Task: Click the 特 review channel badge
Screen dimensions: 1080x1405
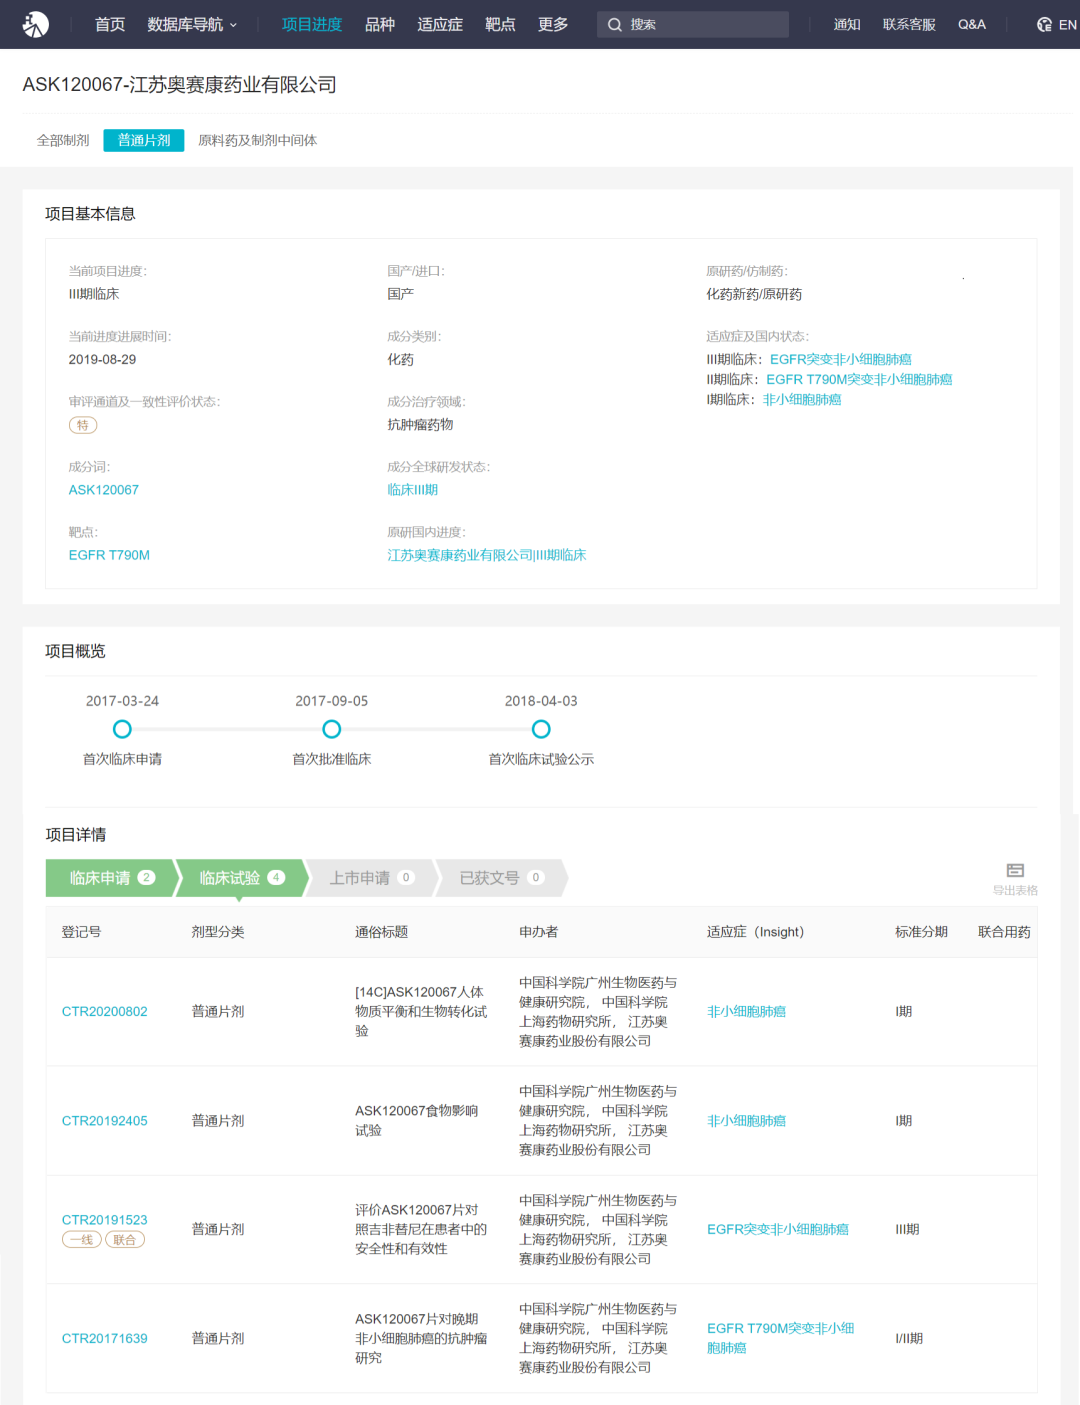Action: [x=83, y=425]
